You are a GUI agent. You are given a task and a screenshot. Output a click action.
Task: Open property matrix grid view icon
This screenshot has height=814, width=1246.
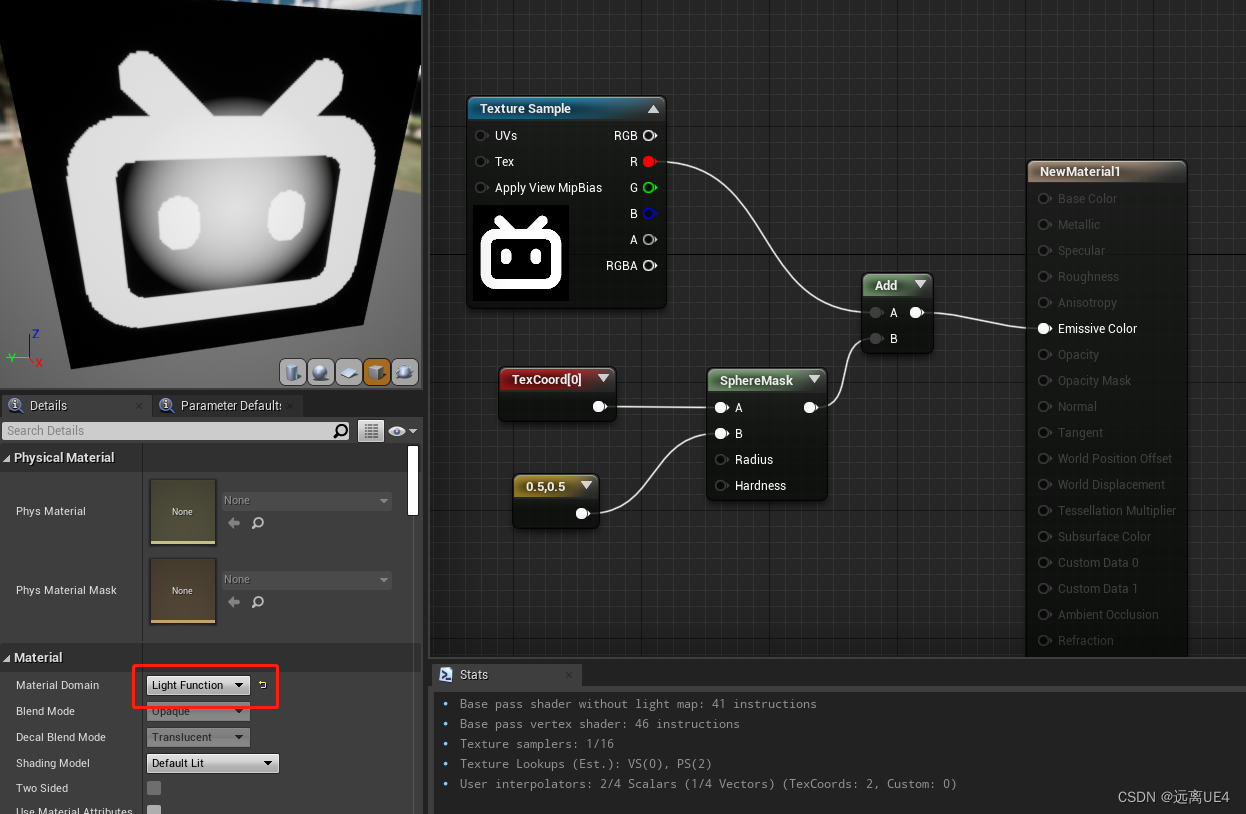point(372,431)
